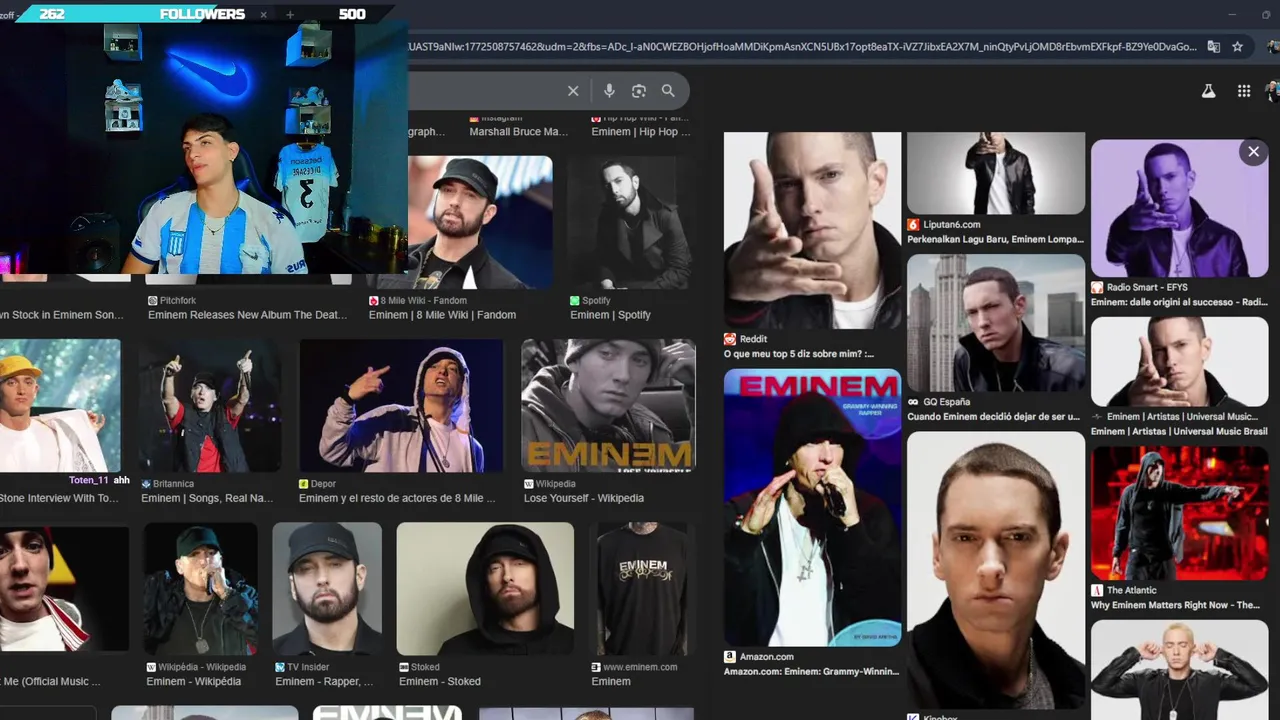Start voice search with the microphone icon
The image size is (1280, 720).
tap(609, 91)
